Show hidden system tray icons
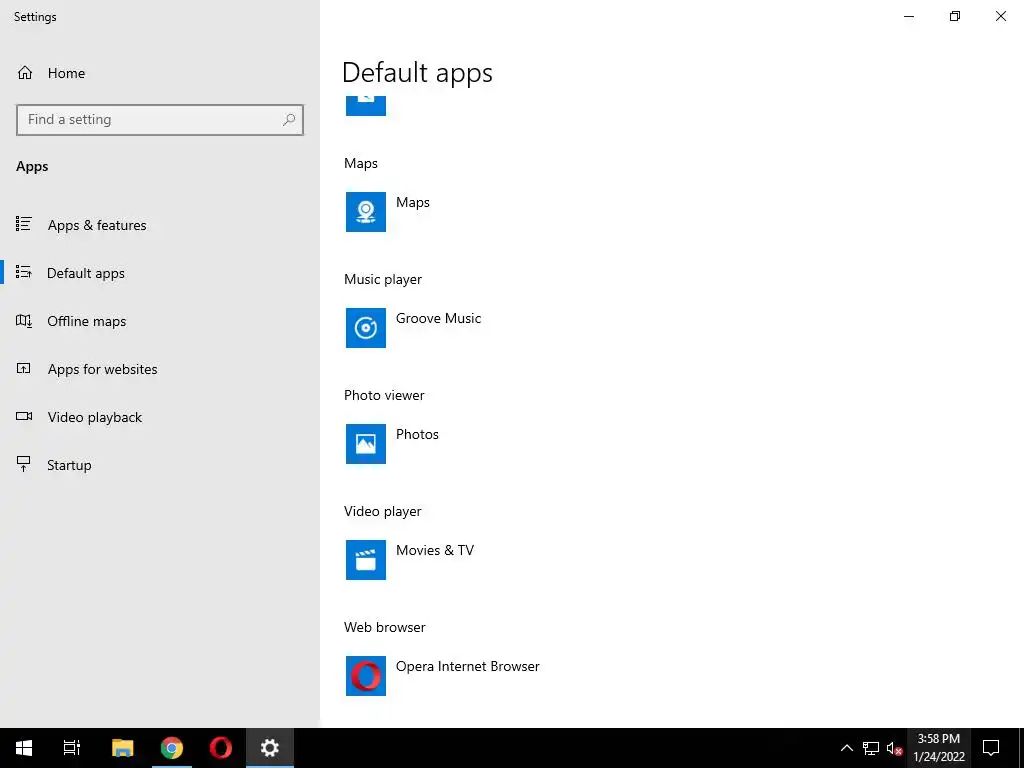 click(846, 748)
